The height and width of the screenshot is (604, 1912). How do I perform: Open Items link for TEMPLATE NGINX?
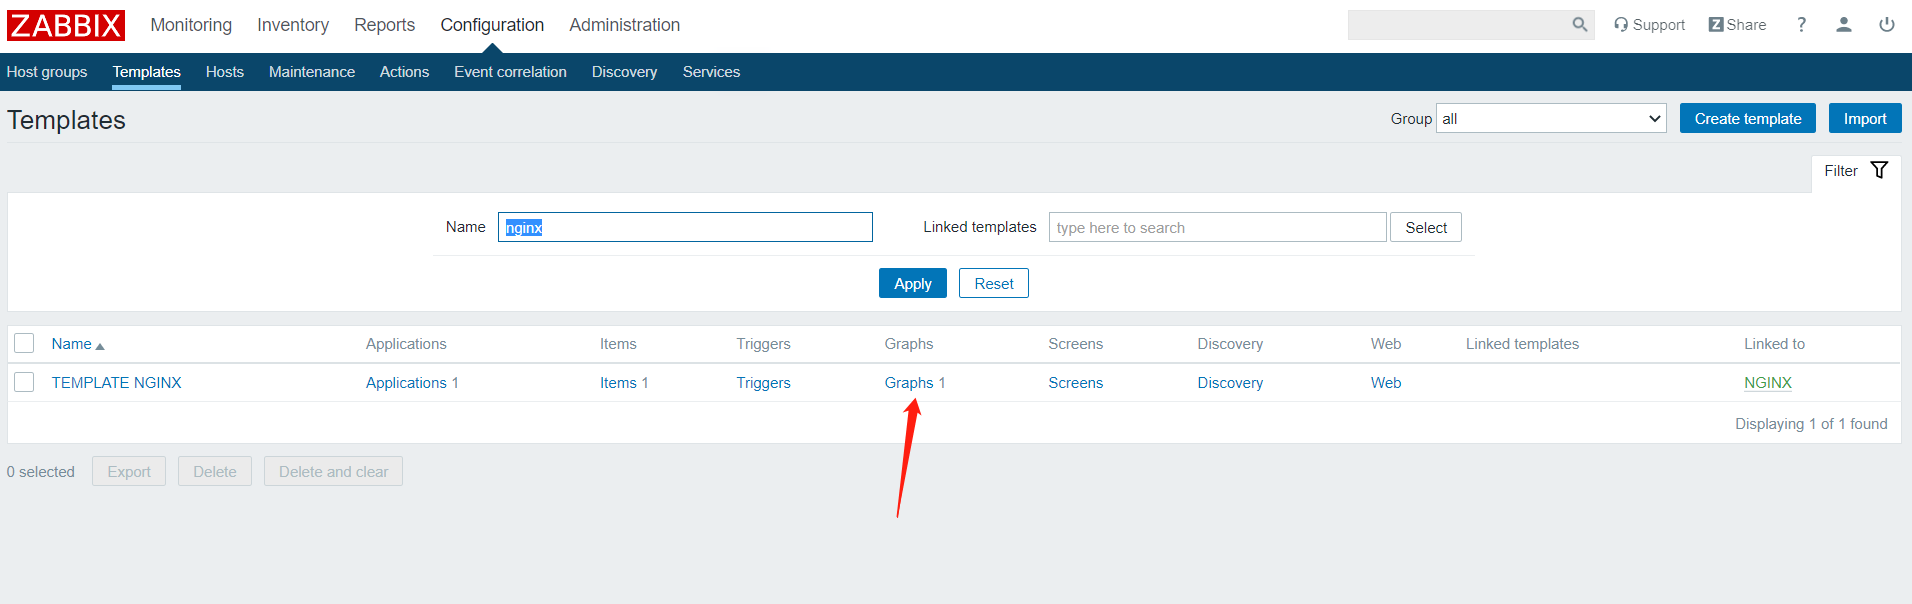point(618,383)
